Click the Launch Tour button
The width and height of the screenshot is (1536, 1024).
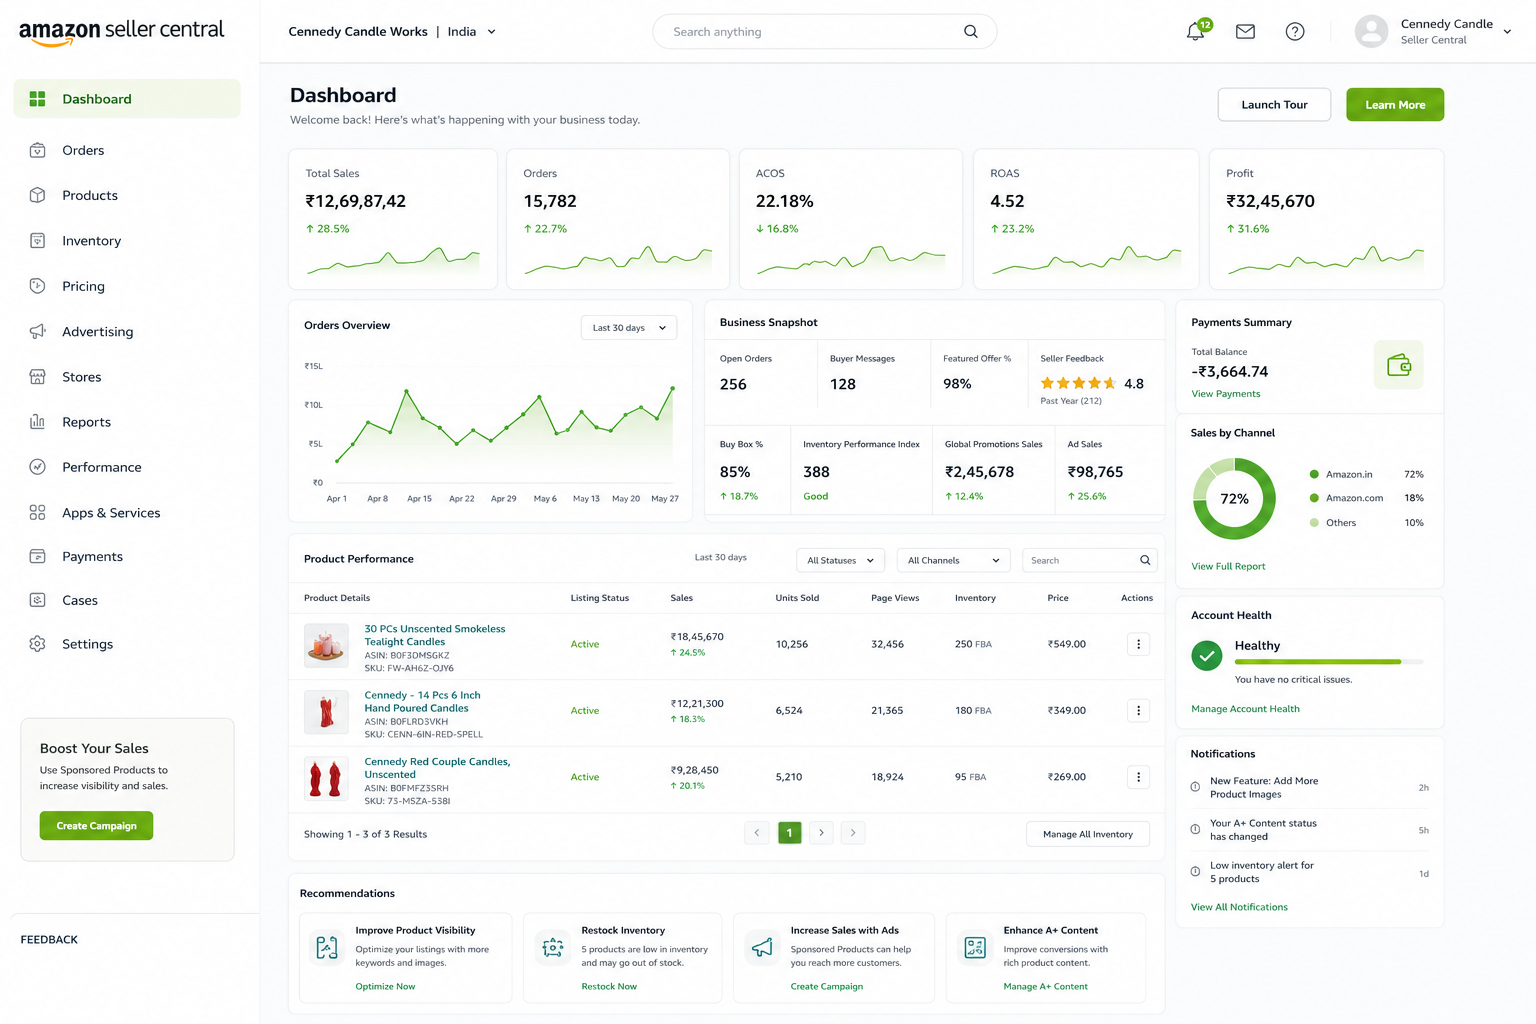pyautogui.click(x=1274, y=105)
